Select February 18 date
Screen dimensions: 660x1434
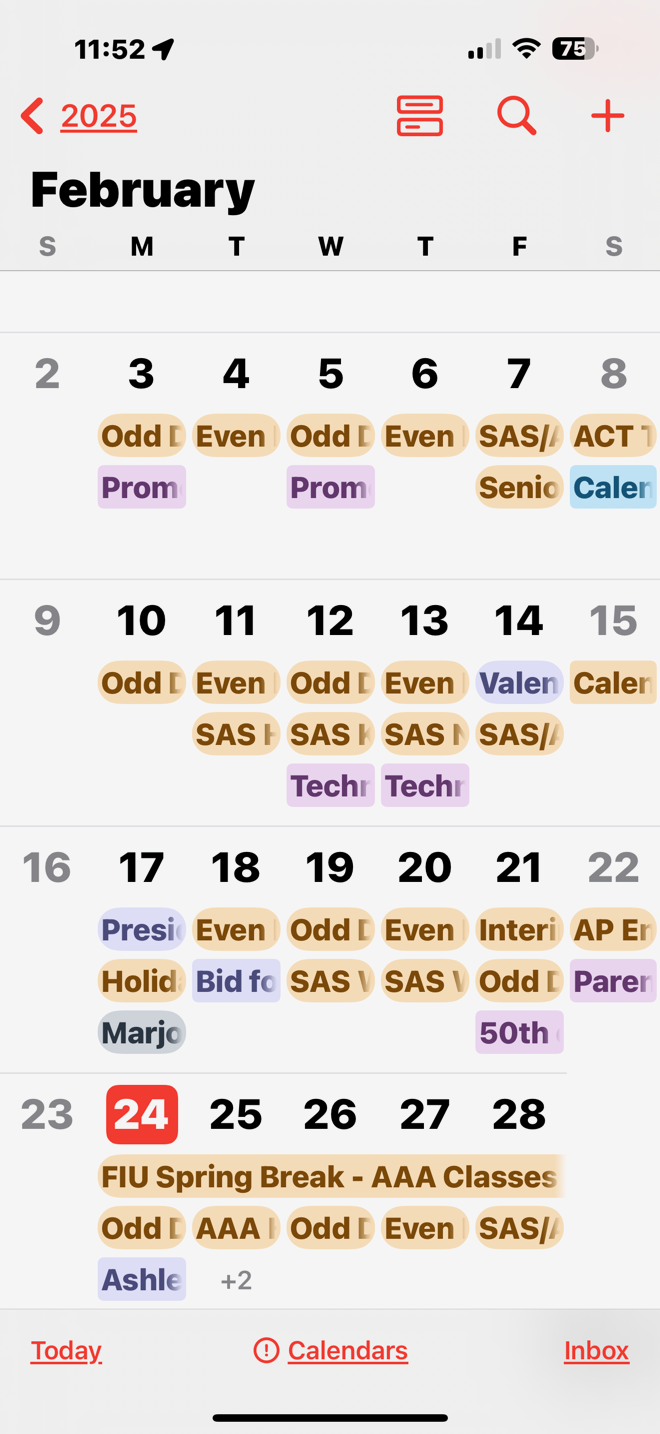[x=236, y=867]
